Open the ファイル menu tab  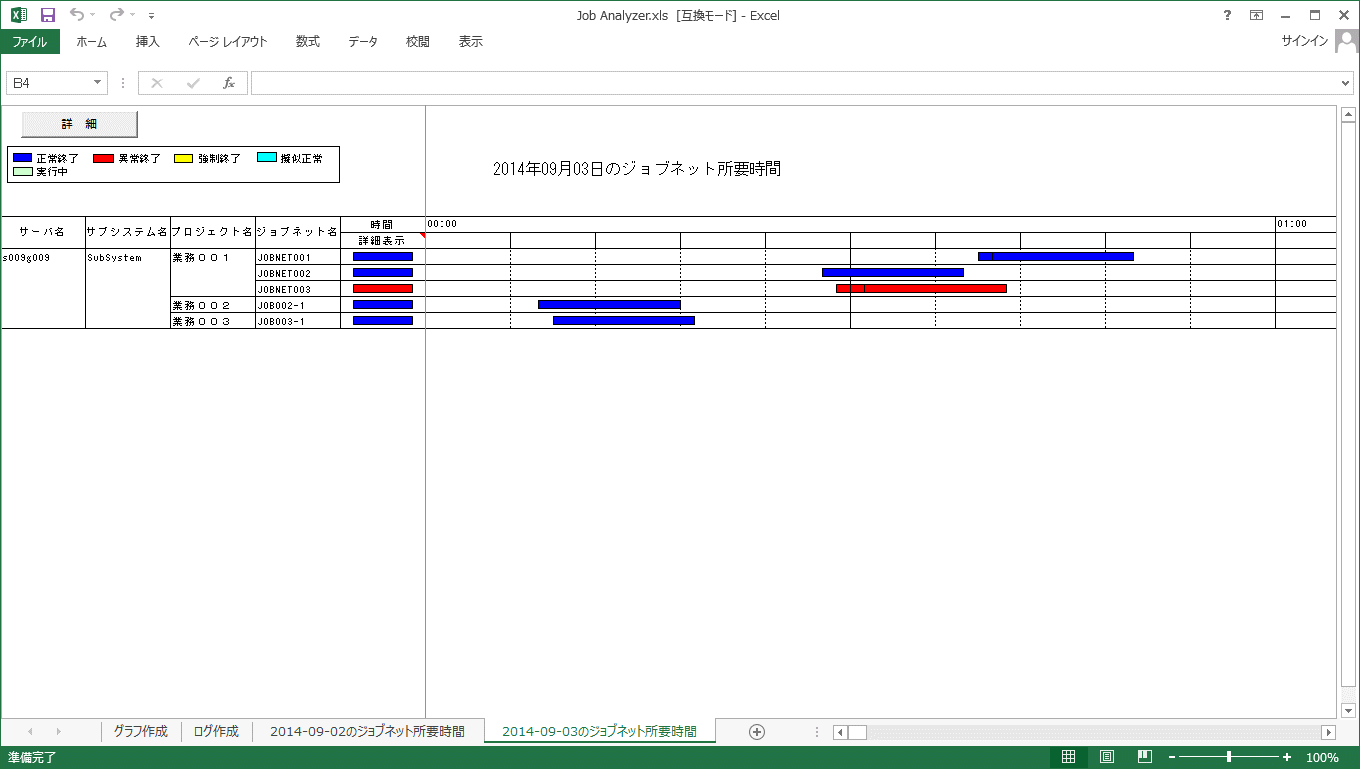point(30,42)
